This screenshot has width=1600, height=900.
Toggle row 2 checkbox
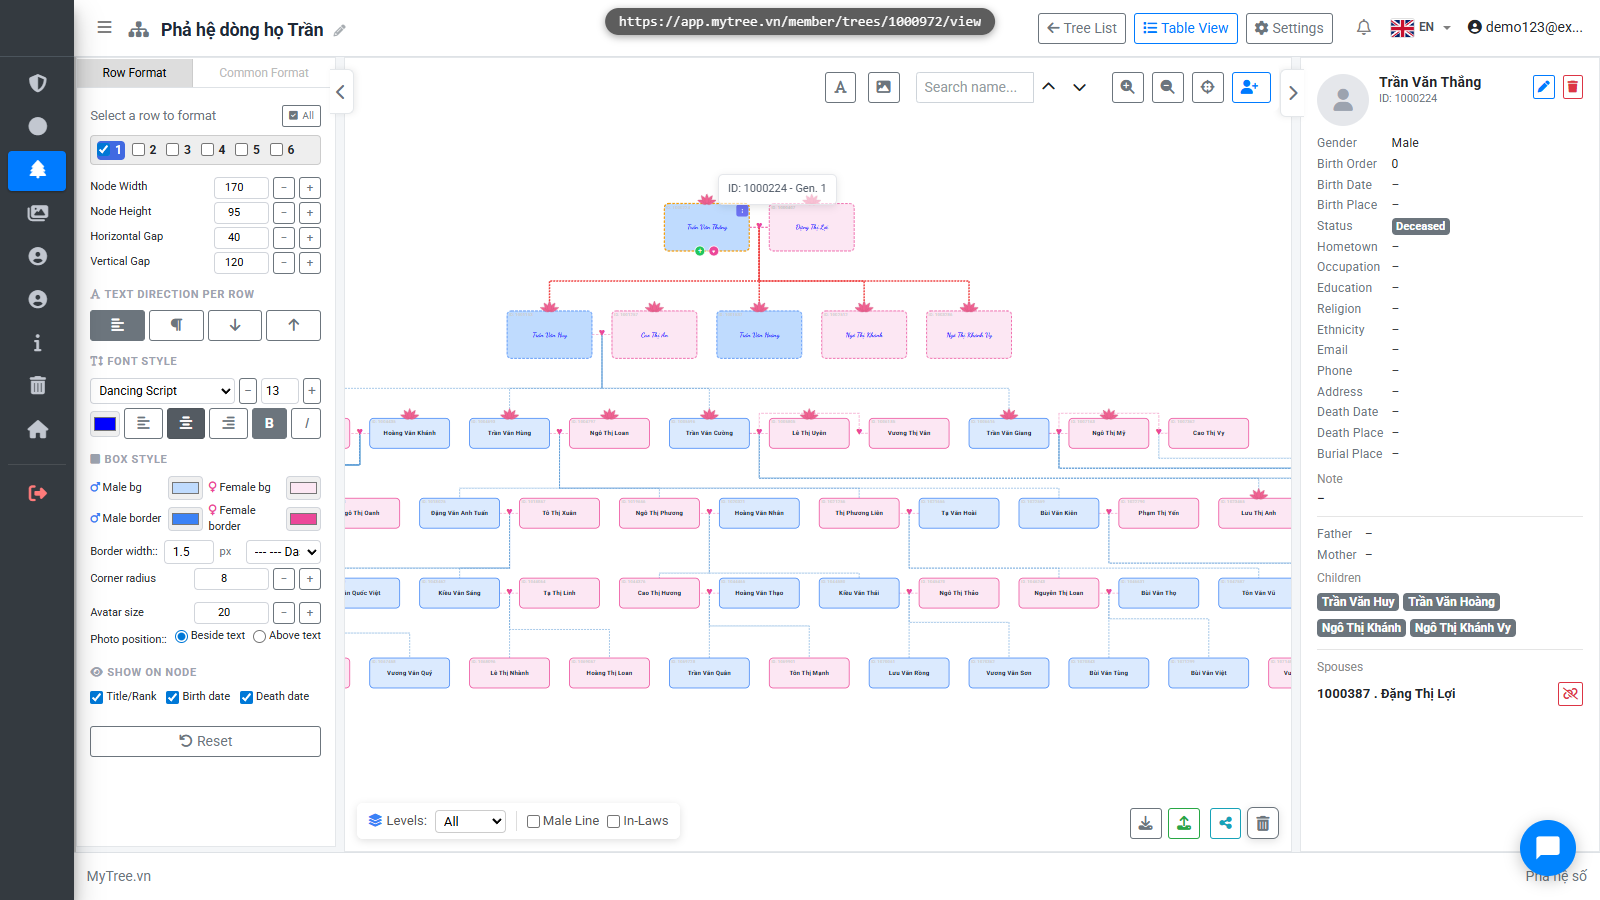point(138,150)
